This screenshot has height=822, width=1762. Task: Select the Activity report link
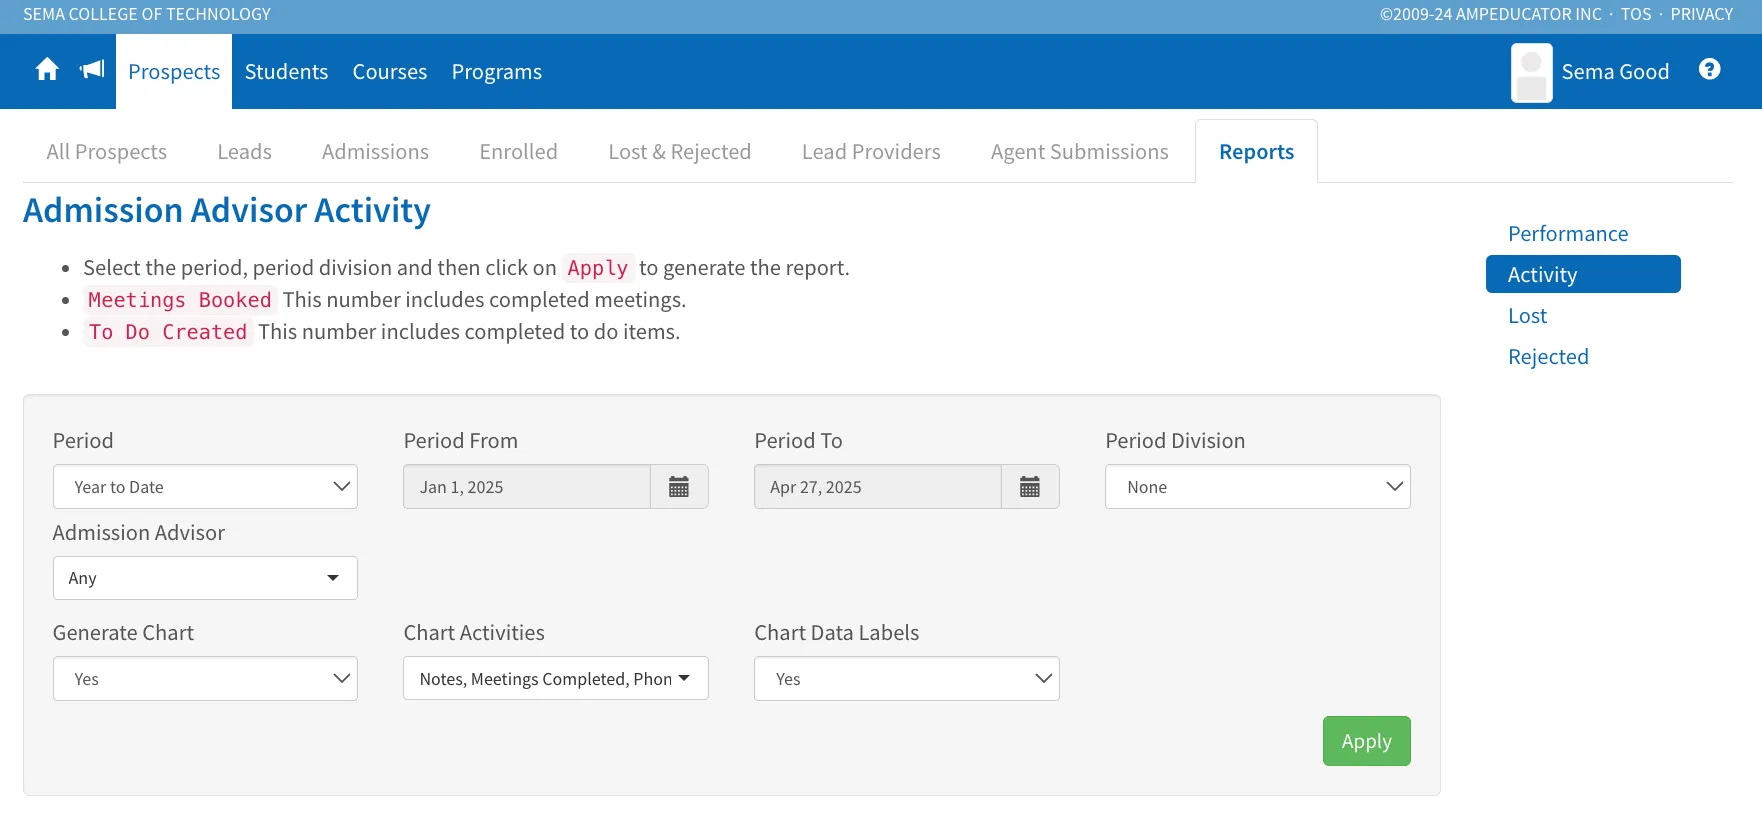click(1583, 274)
